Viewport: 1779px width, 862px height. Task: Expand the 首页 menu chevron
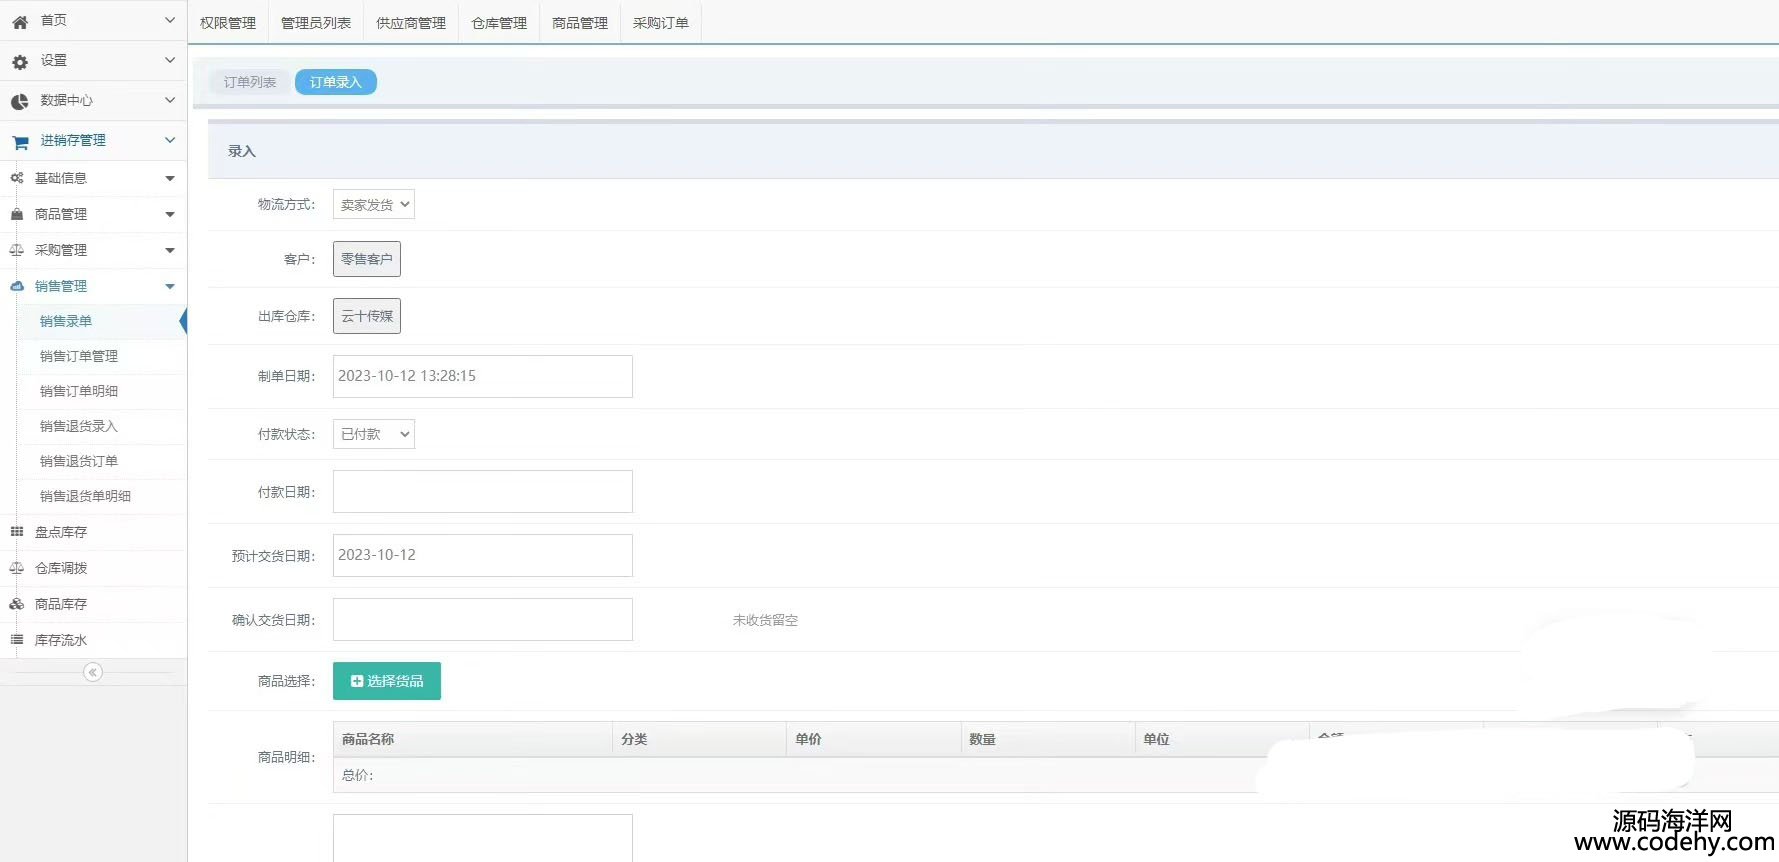click(x=170, y=20)
